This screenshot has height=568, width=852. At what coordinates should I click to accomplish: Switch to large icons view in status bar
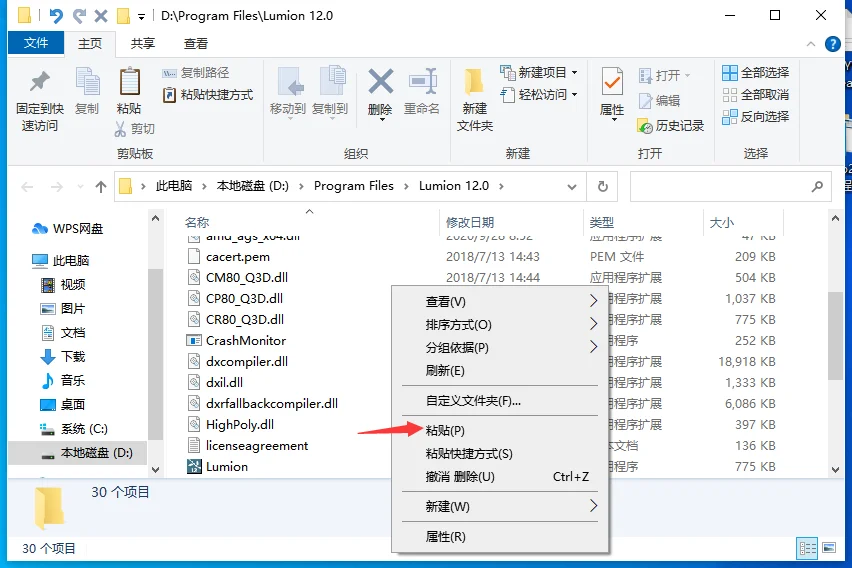pyautogui.click(x=829, y=548)
